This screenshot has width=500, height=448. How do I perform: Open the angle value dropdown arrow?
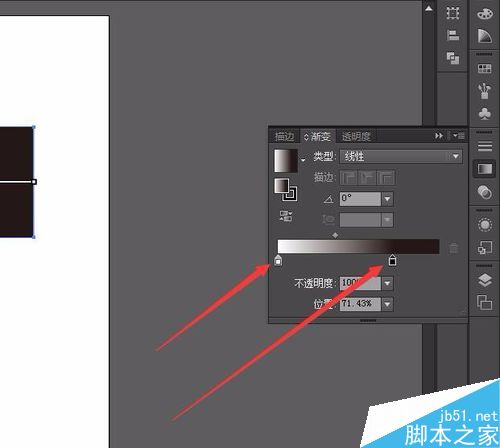tap(387, 199)
